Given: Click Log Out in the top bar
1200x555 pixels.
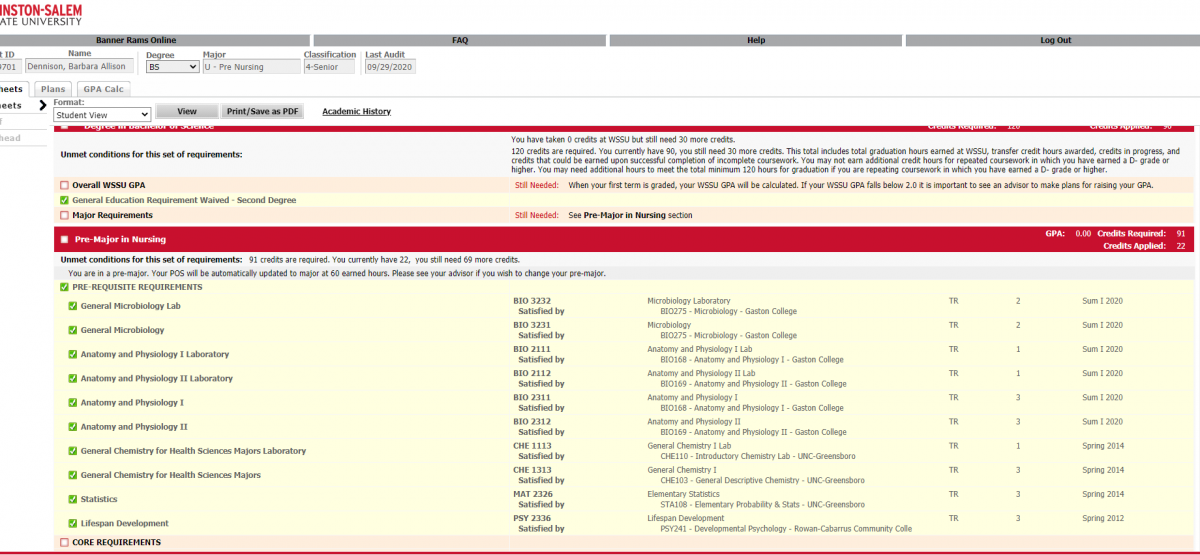Looking at the screenshot, I should pos(1055,41).
